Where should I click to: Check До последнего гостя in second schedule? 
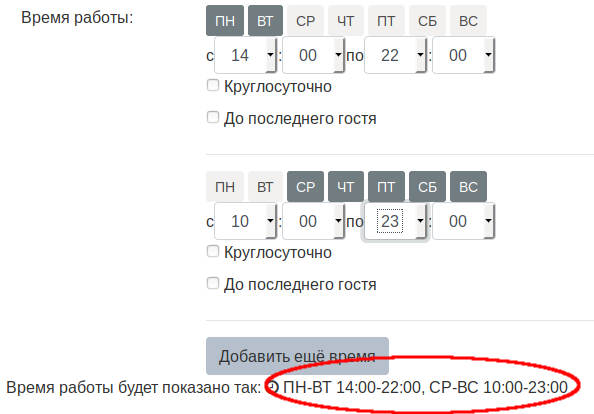click(x=213, y=283)
